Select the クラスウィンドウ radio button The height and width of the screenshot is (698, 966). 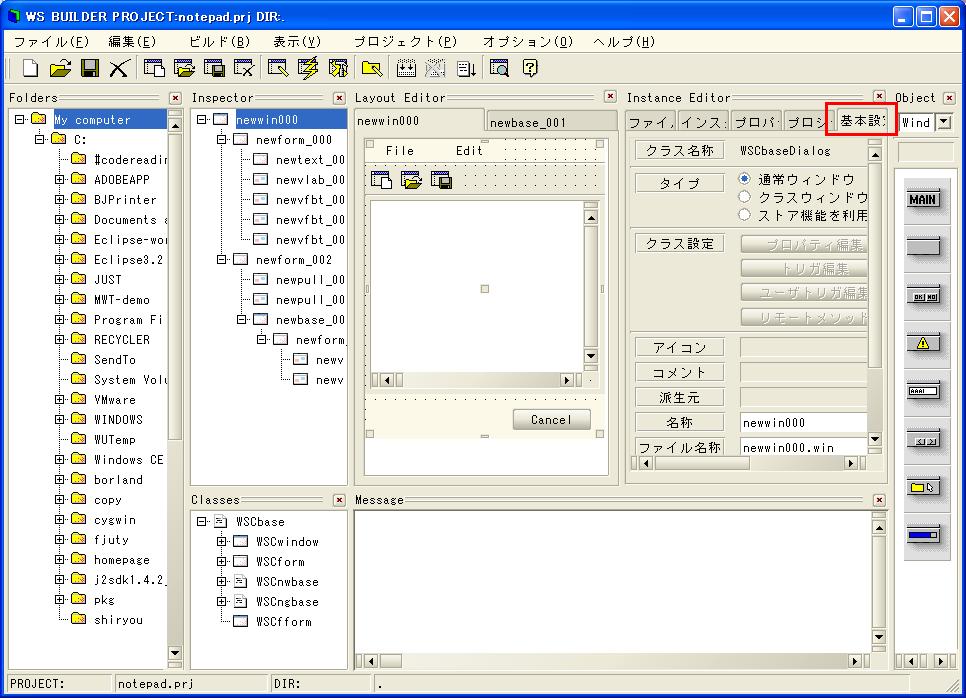[744, 197]
